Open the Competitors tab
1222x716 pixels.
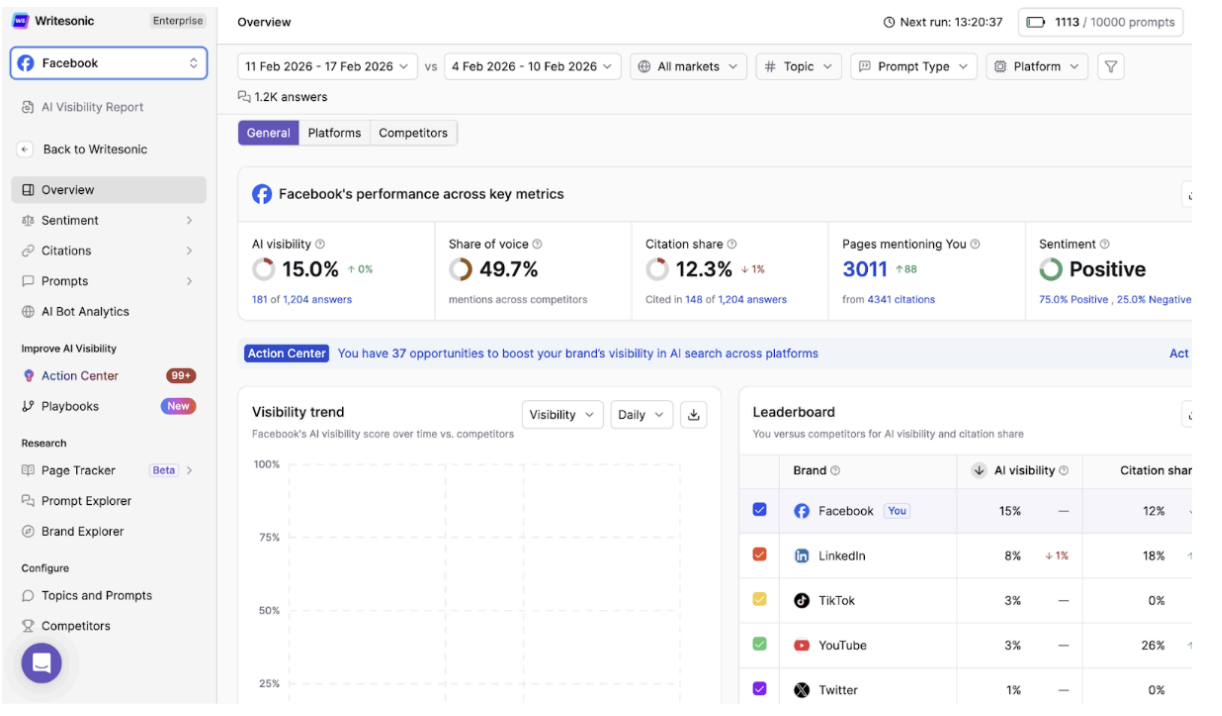pyautogui.click(x=413, y=132)
